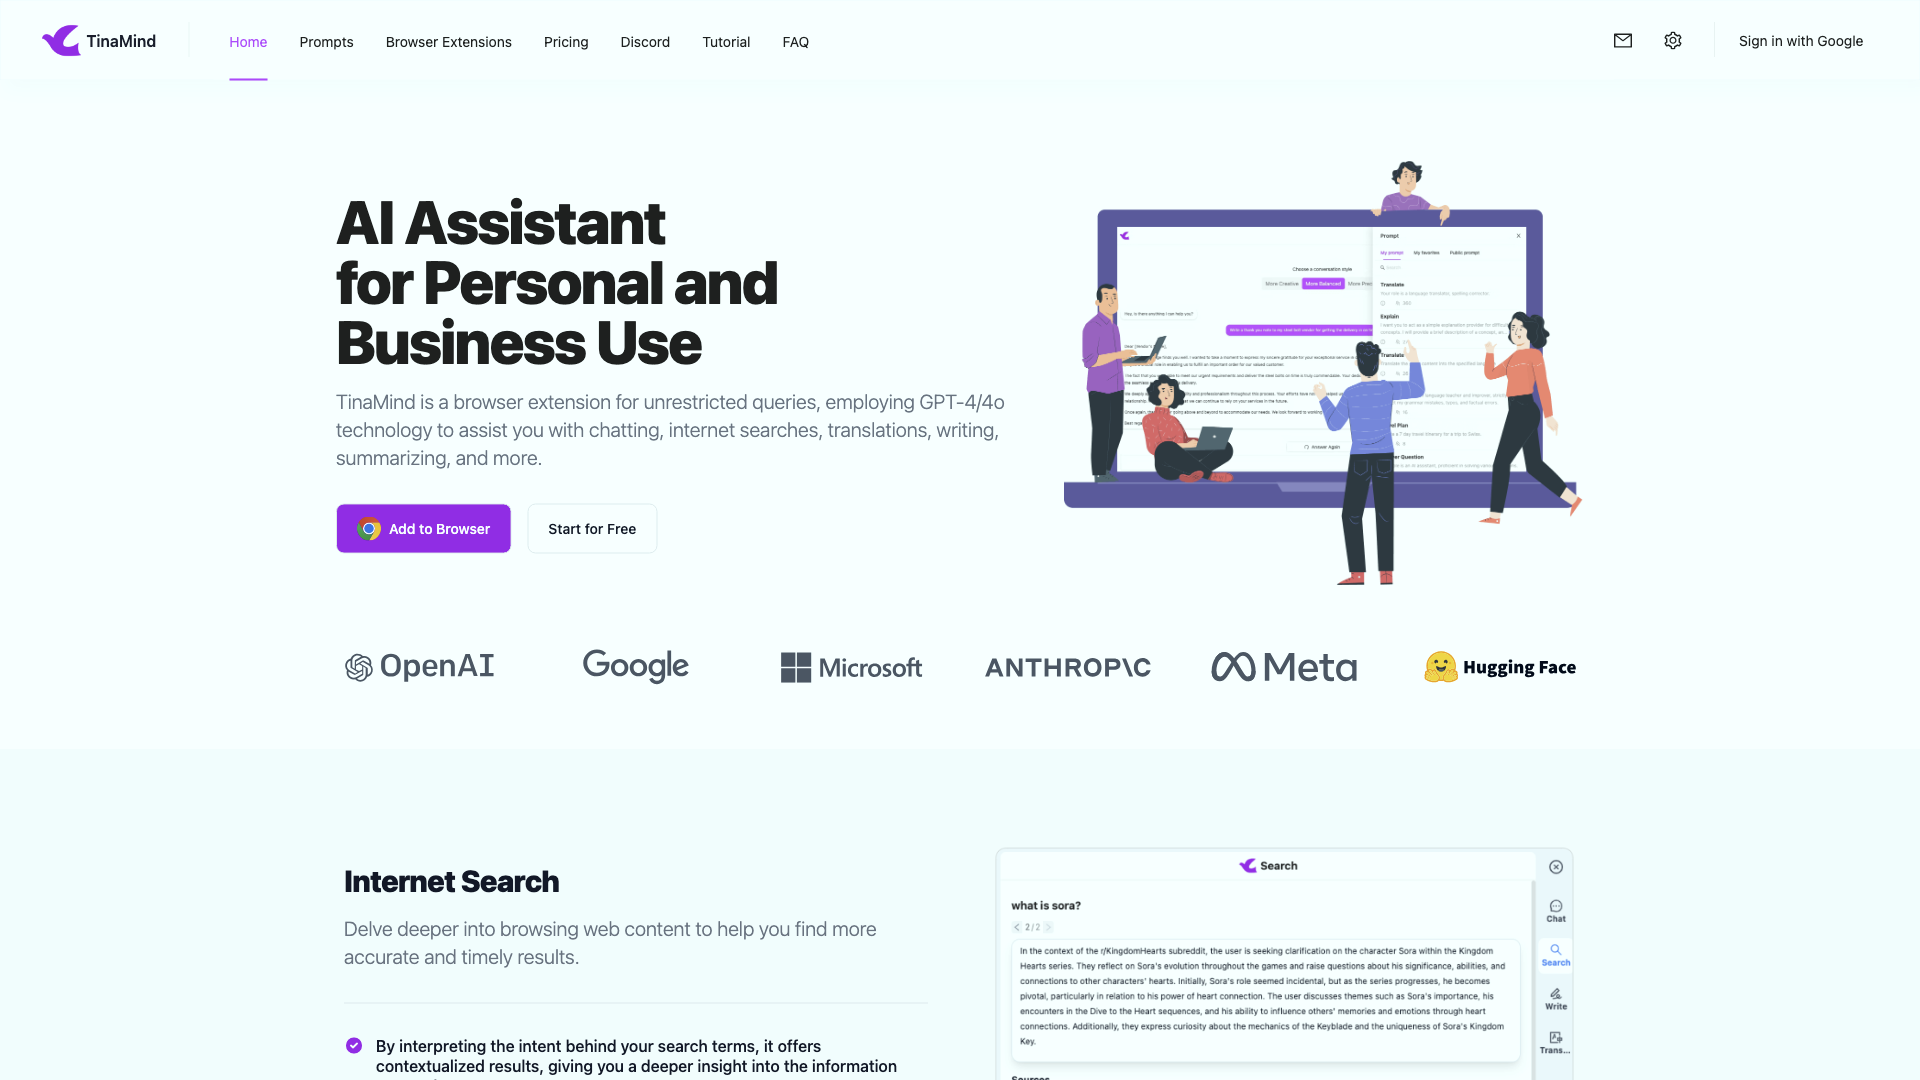Click the Discord navigation link
This screenshot has width=1920, height=1080.
click(645, 42)
